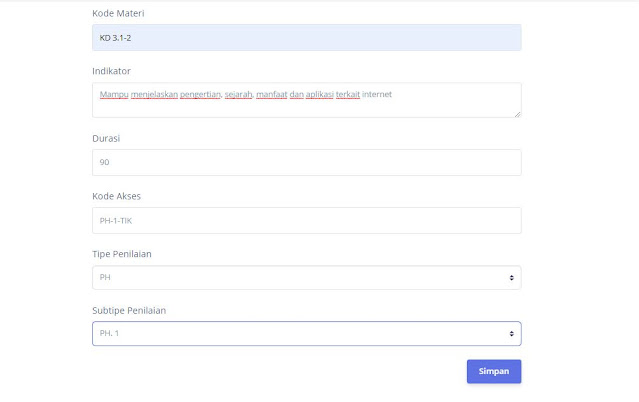The width and height of the screenshot is (639, 402).
Task: Click the Kode Akses label
Action: pyautogui.click(x=117, y=196)
